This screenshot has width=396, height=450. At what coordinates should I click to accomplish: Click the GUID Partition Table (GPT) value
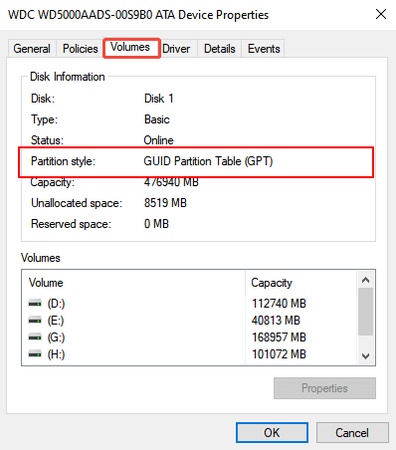(x=208, y=161)
